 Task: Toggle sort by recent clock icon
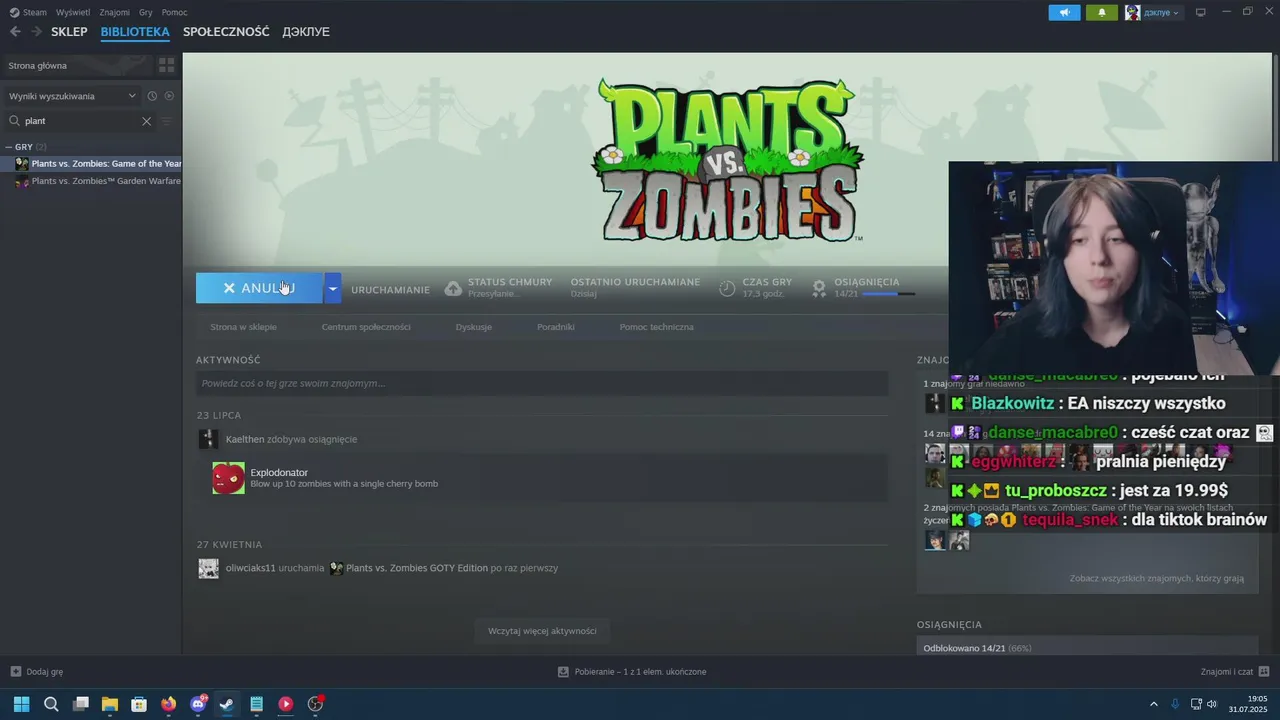(x=152, y=96)
